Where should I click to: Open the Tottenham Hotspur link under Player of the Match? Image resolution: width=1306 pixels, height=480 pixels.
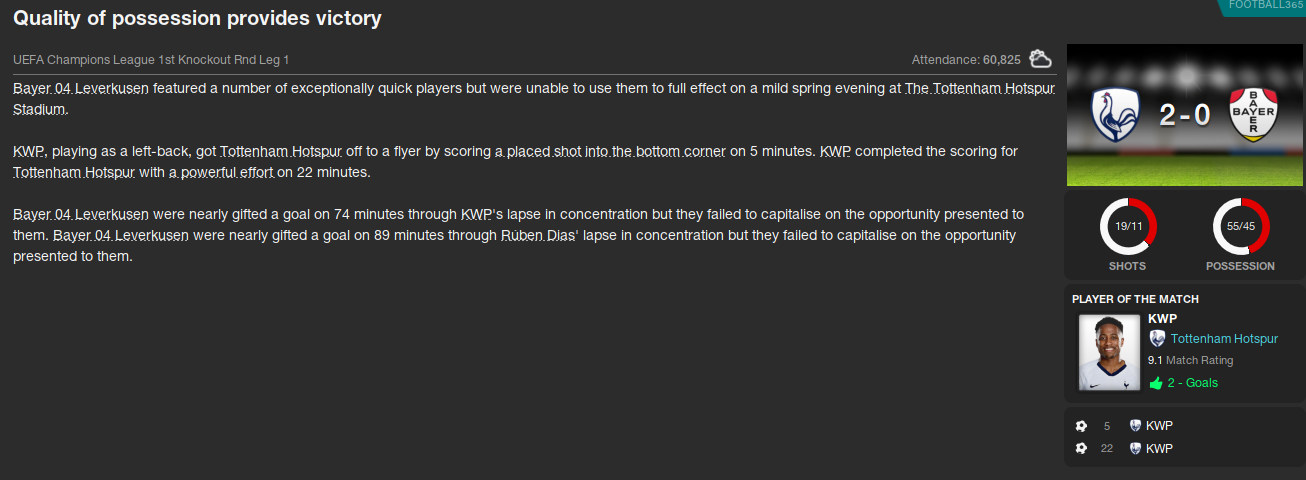tap(1224, 339)
